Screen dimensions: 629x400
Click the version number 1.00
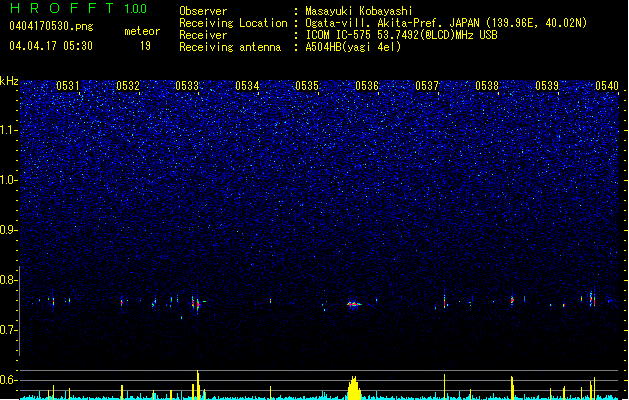coord(135,9)
